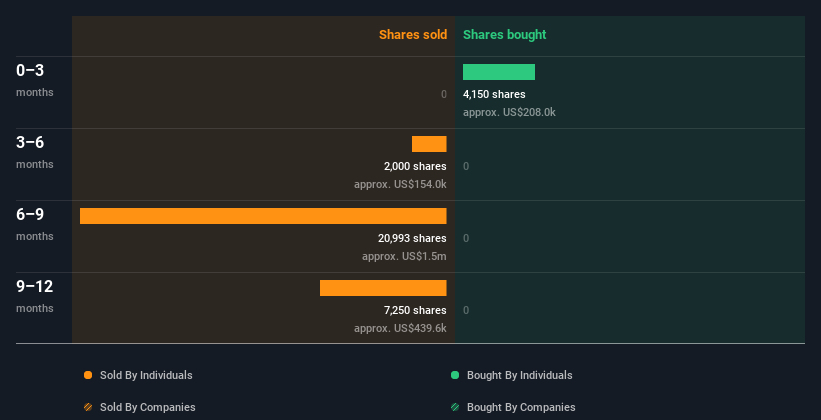The height and width of the screenshot is (420, 821).
Task: Click the striped Bought By Companies legend icon
Action: click(x=455, y=407)
